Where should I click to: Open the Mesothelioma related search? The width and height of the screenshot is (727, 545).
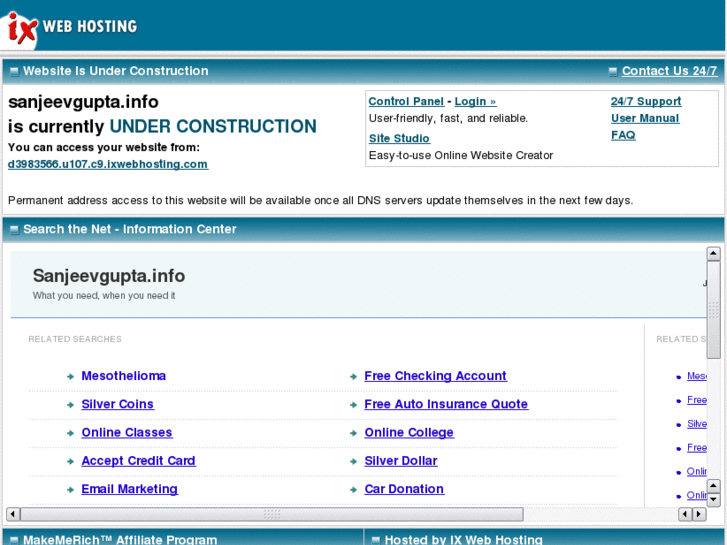[x=124, y=376]
